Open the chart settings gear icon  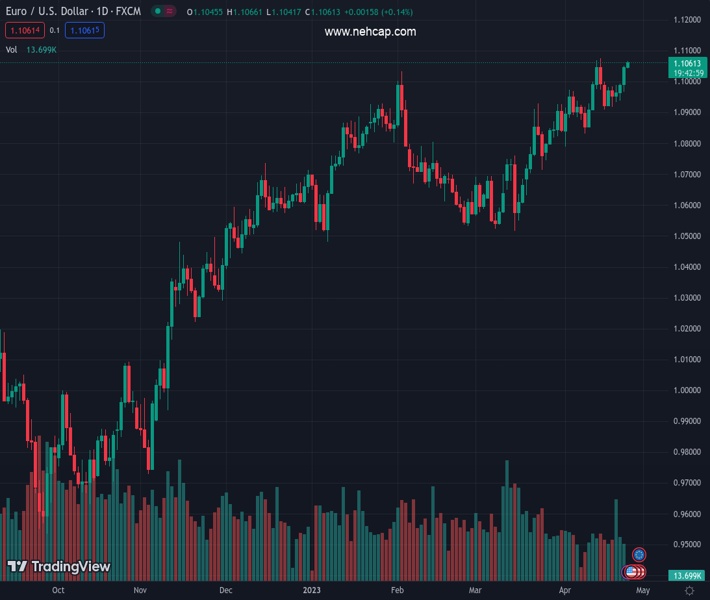[x=688, y=590]
